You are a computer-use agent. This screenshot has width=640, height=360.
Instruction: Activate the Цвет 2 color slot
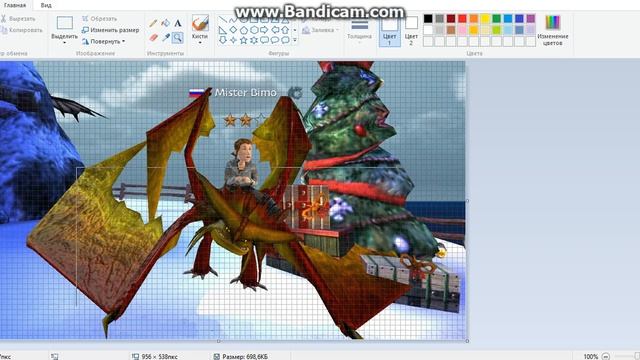click(411, 31)
